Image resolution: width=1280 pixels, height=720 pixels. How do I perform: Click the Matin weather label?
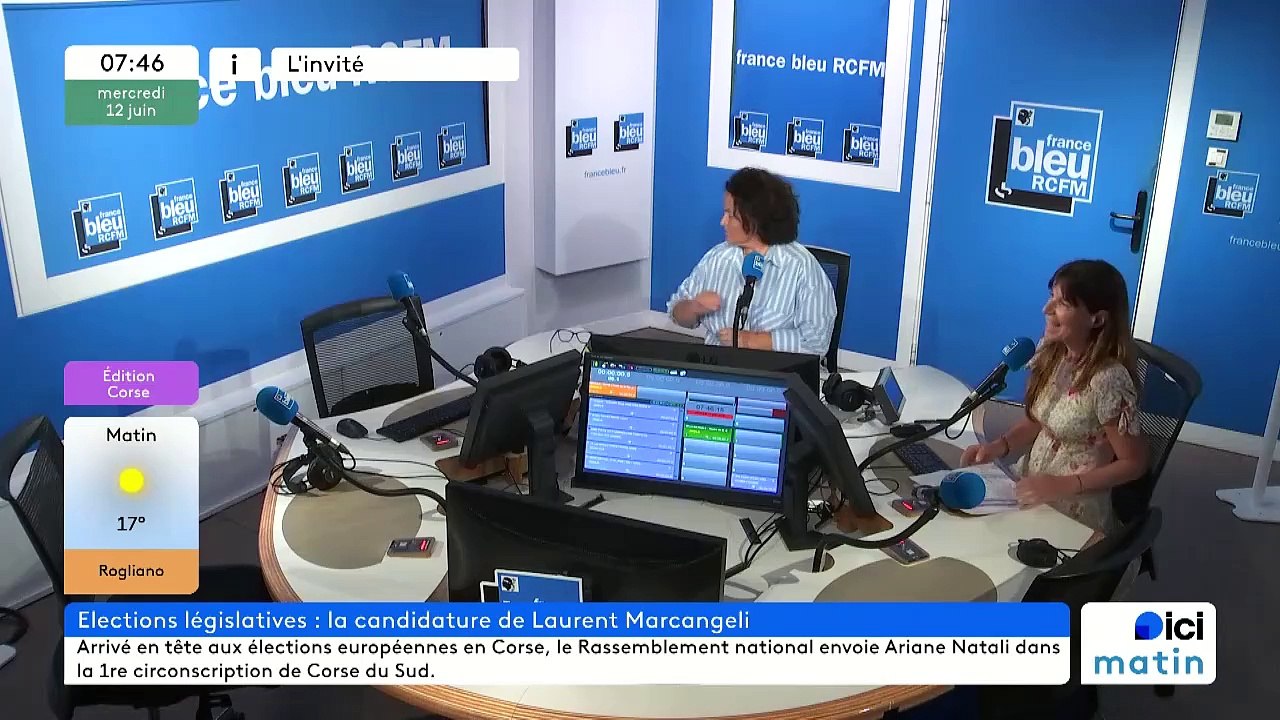(x=131, y=435)
